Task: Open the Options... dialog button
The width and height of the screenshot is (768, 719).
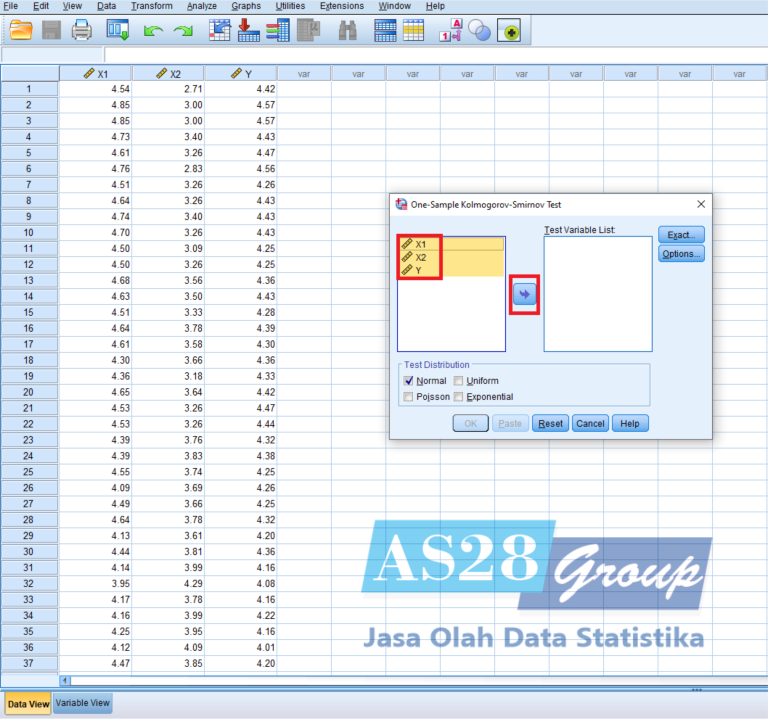Action: pyautogui.click(x=681, y=254)
